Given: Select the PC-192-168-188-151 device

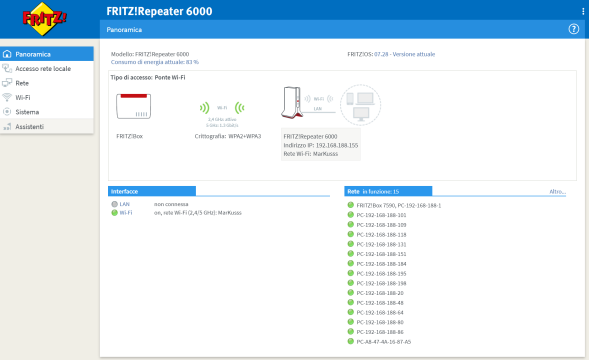Looking at the screenshot, I should [x=381, y=254].
